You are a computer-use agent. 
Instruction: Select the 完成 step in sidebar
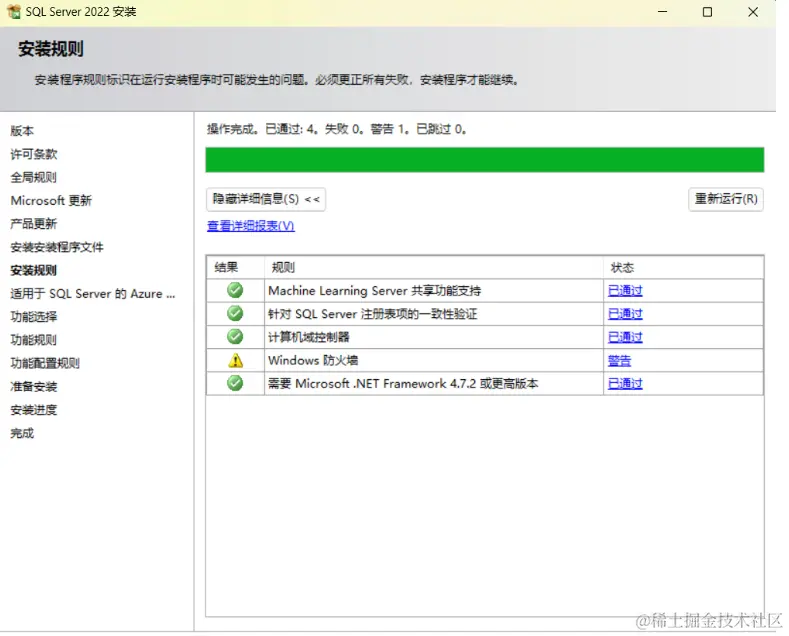[x=22, y=433]
